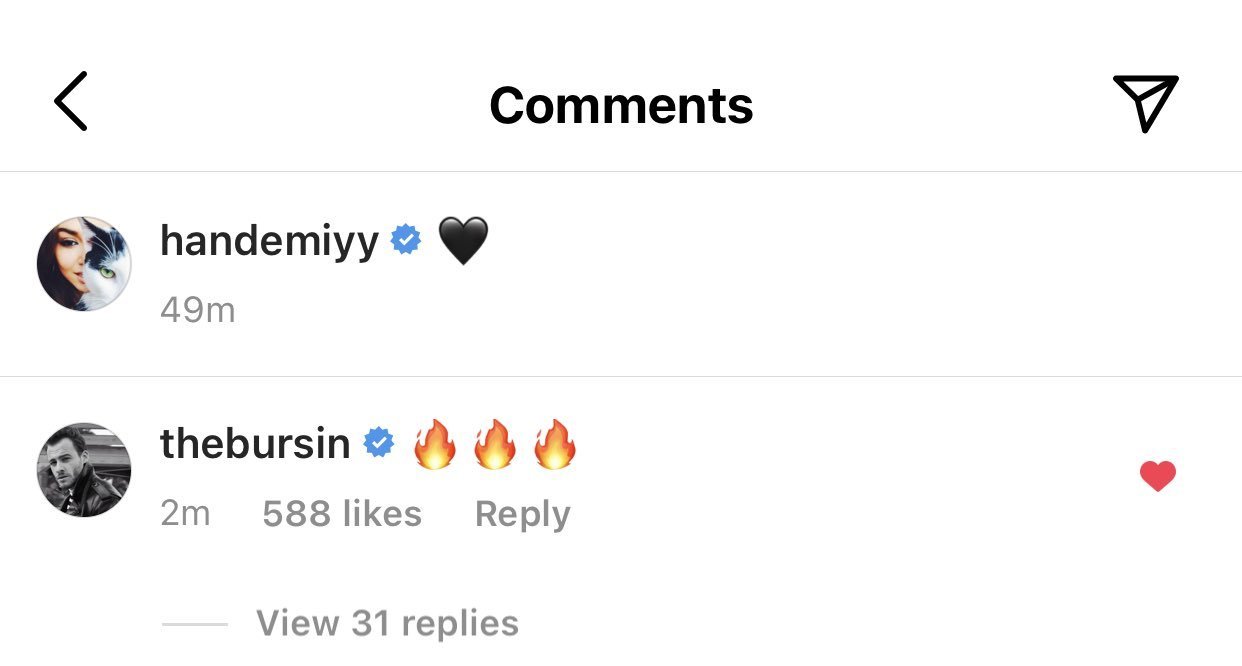The image size is (1242, 666).
Task: Reply to thebursin's comment
Action: [x=522, y=514]
